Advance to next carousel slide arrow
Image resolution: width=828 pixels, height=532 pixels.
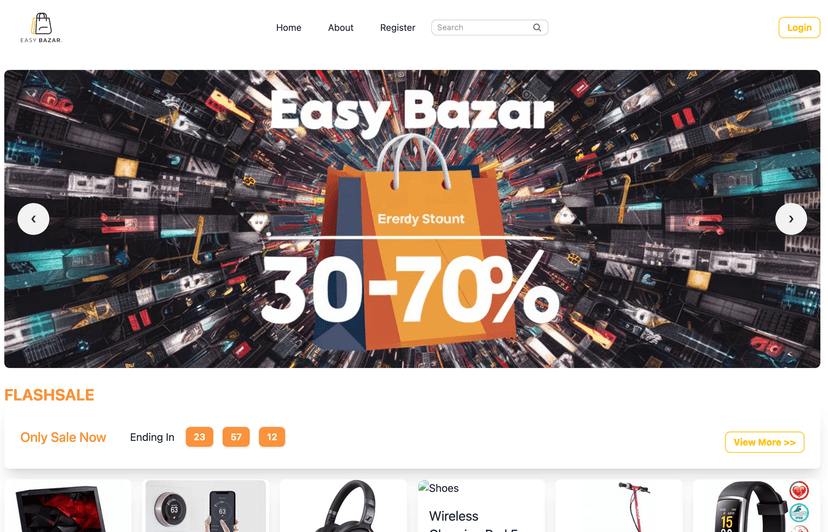pyautogui.click(x=791, y=219)
